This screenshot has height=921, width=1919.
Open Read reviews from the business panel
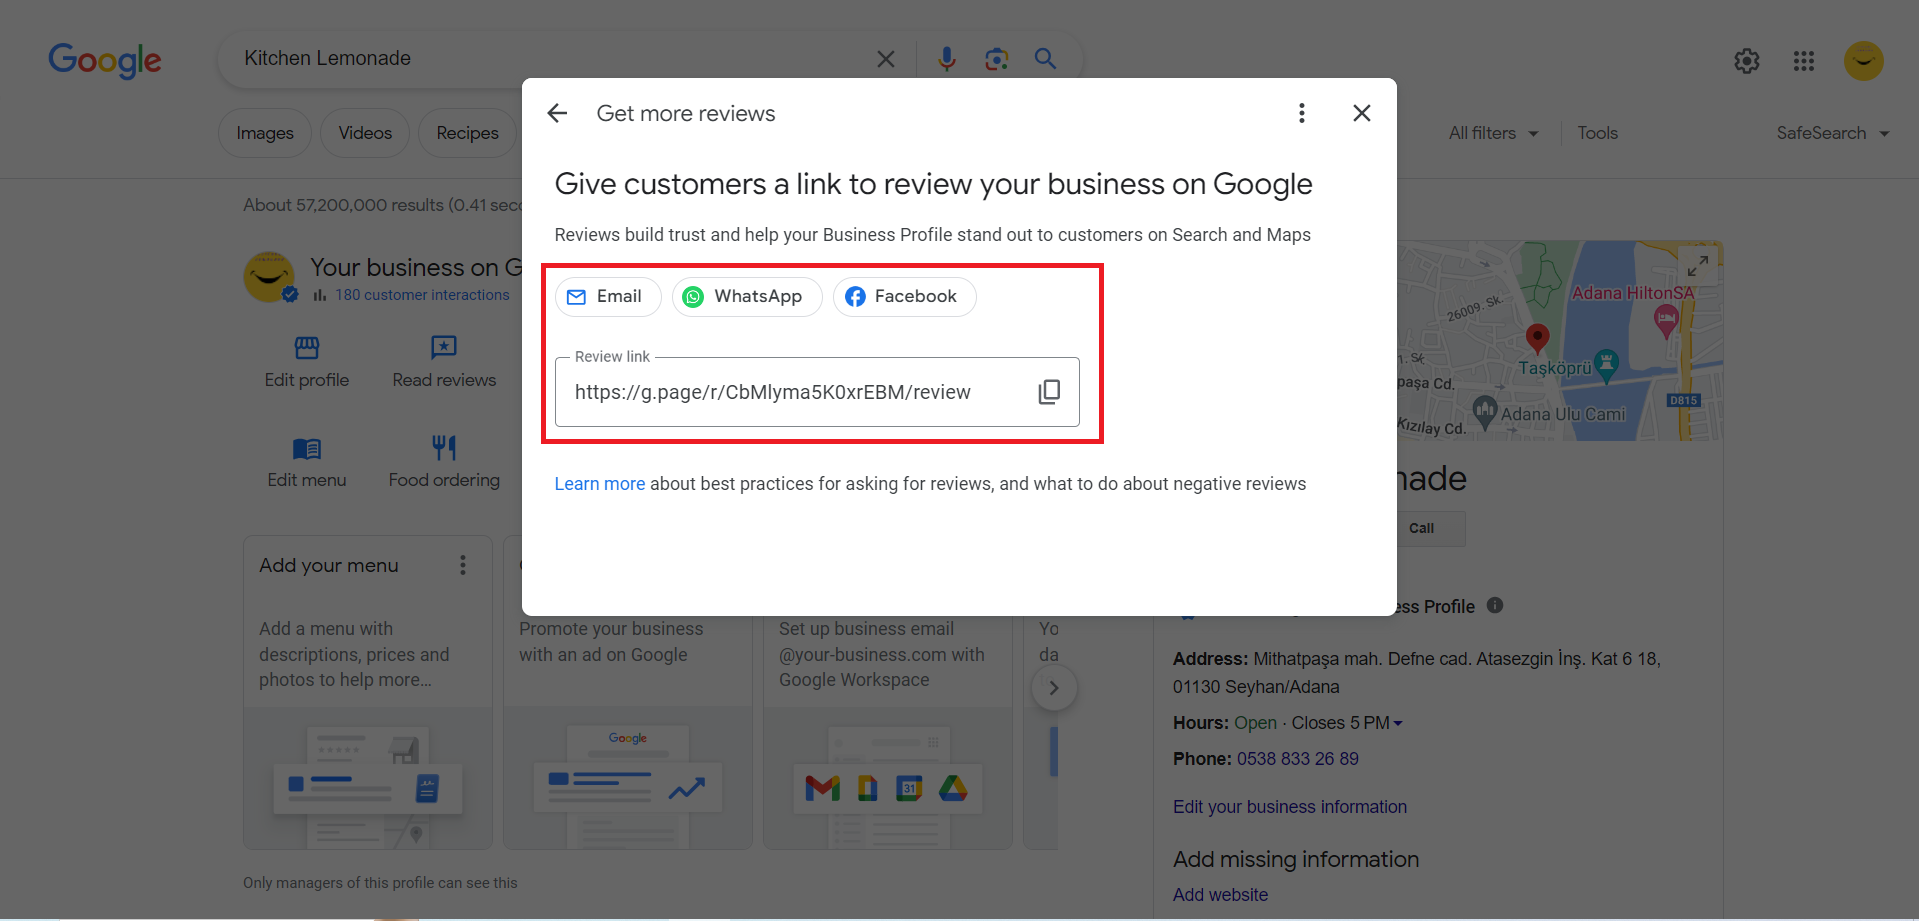[x=443, y=349]
